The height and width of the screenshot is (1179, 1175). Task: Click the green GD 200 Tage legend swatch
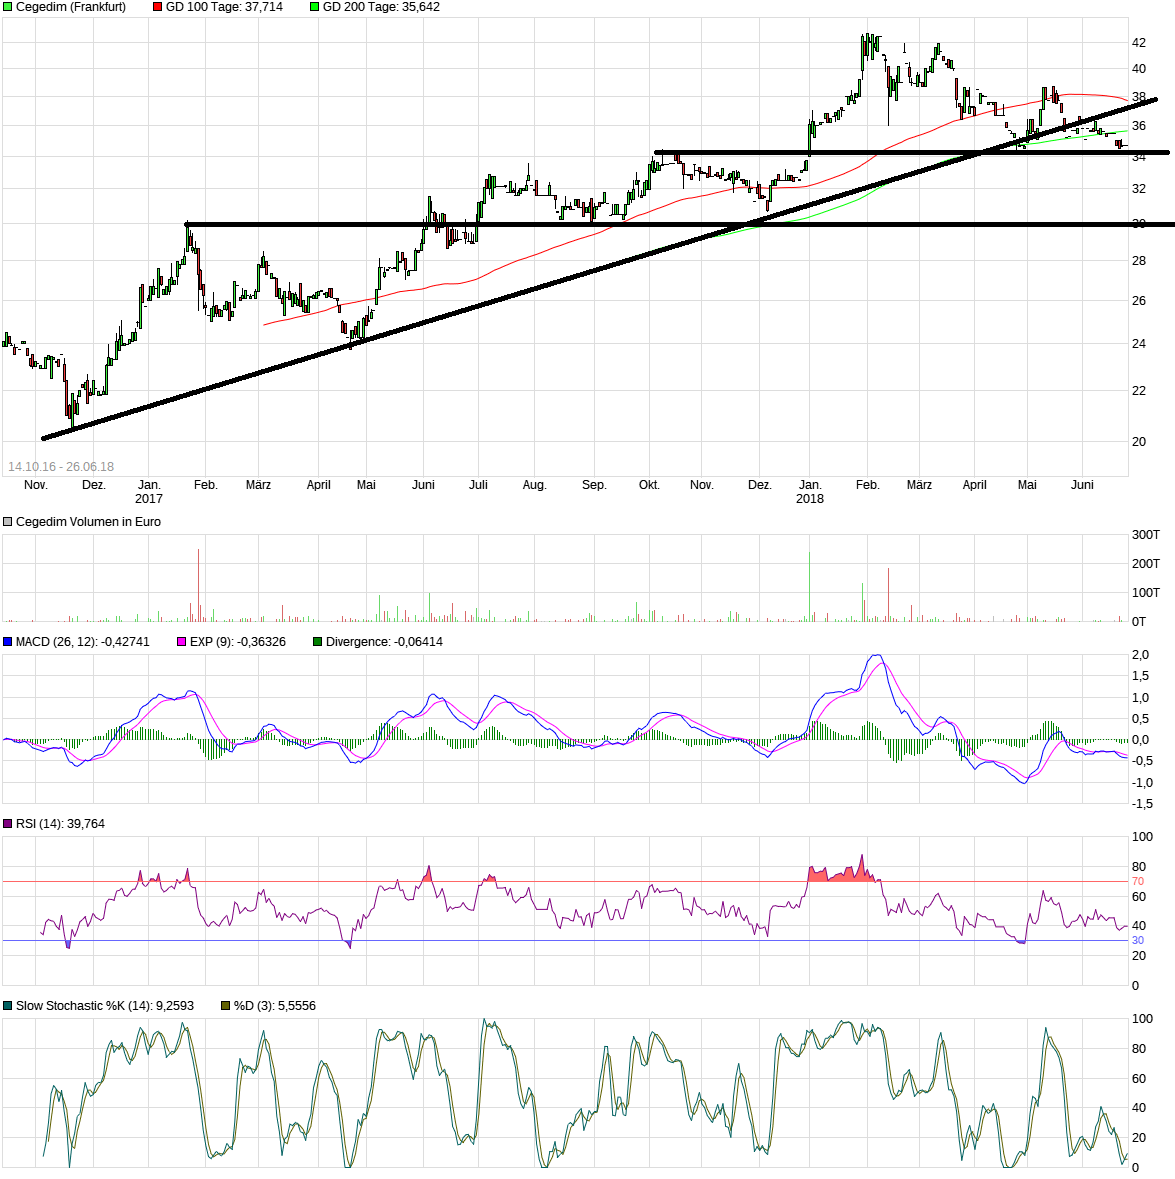pyautogui.click(x=314, y=7)
